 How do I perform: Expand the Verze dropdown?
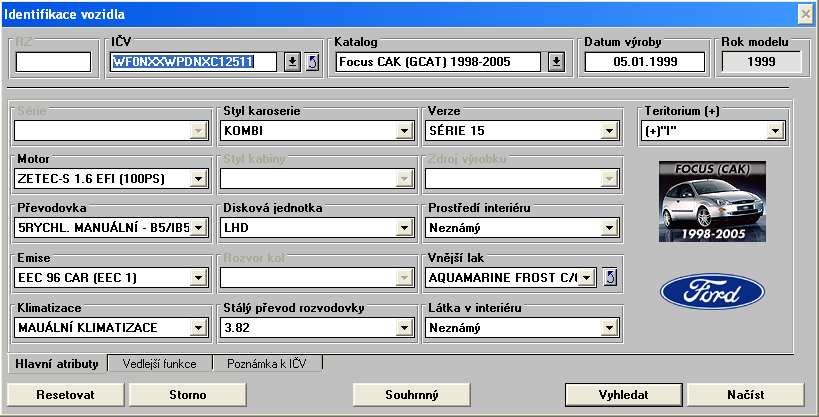tap(608, 130)
